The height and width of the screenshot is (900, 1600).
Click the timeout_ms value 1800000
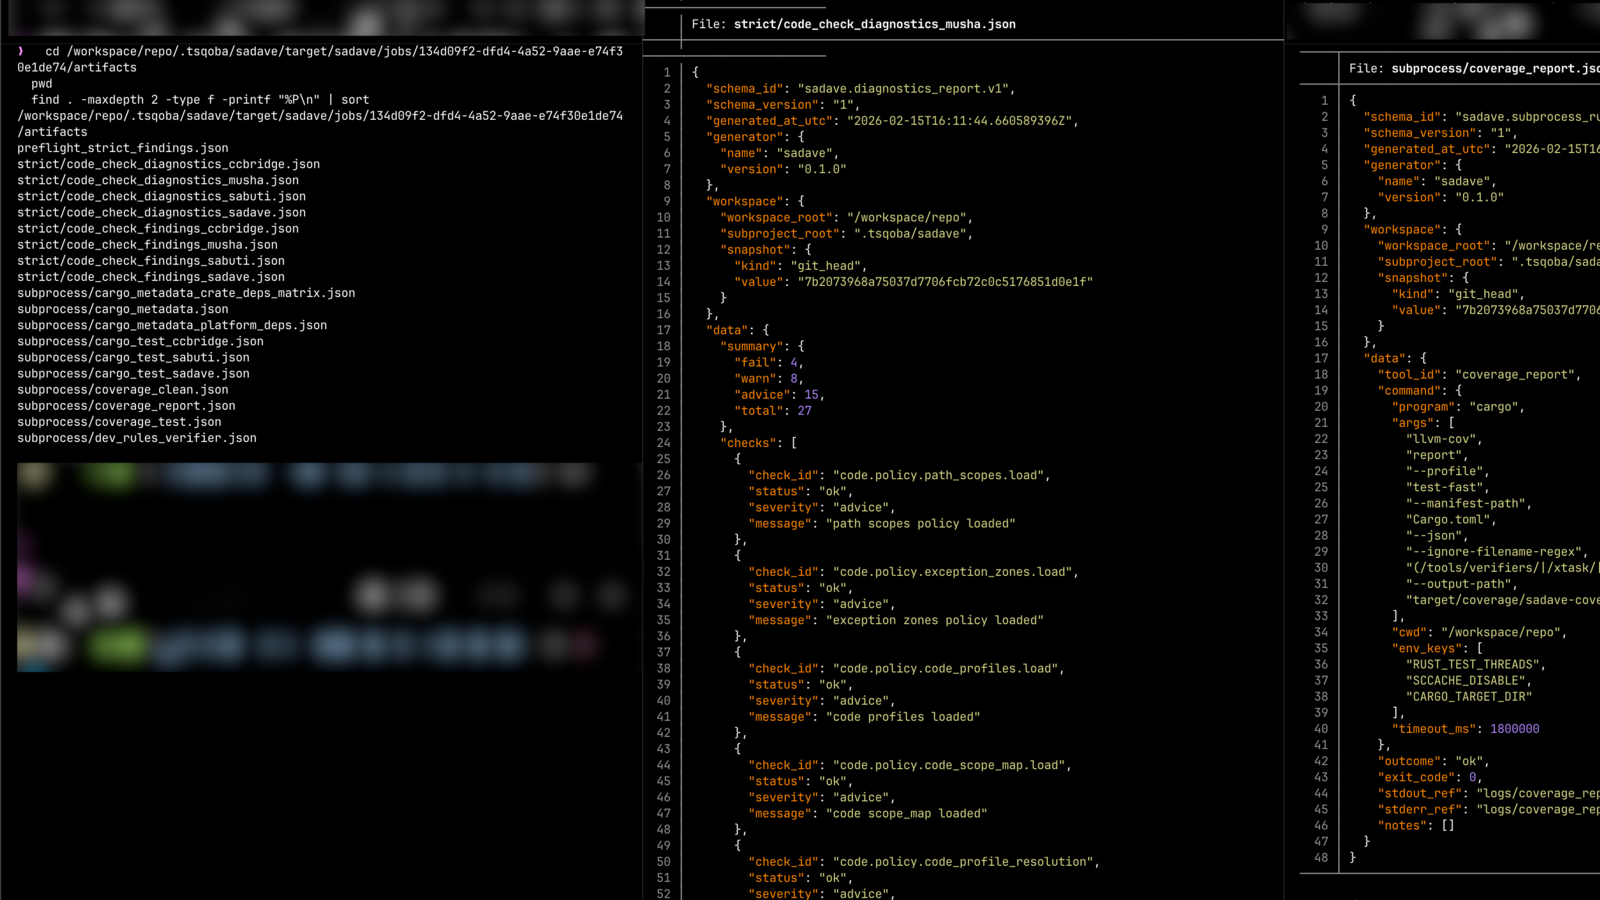(x=1514, y=729)
